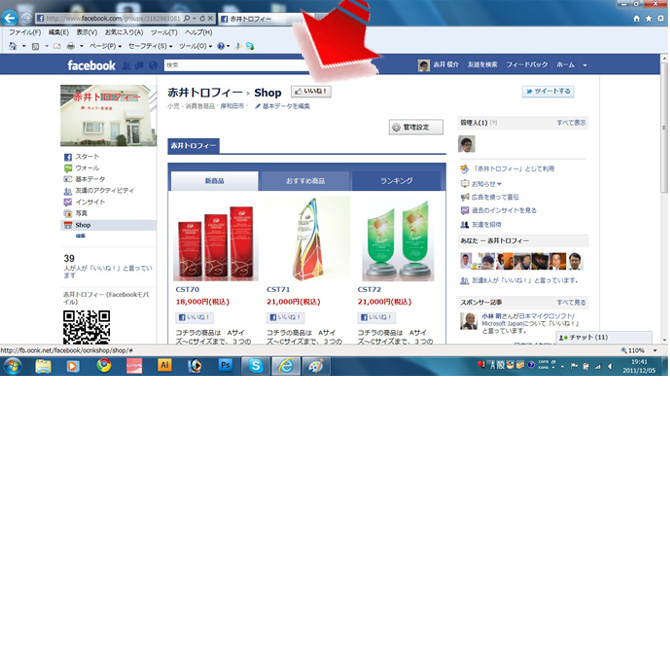The height and width of the screenshot is (670, 670).
Task: Click the browser back arrow button
Action: [10, 18]
